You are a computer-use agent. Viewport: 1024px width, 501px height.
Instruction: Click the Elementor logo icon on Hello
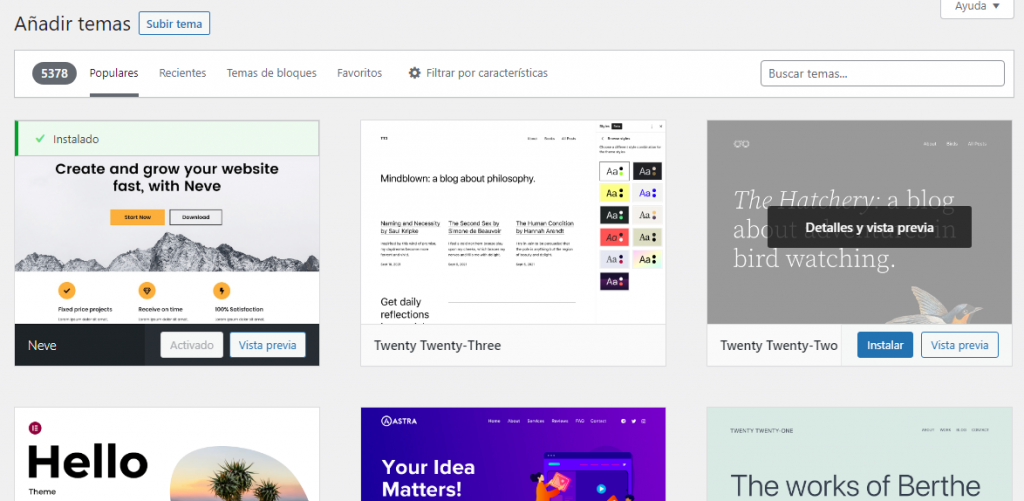35,428
